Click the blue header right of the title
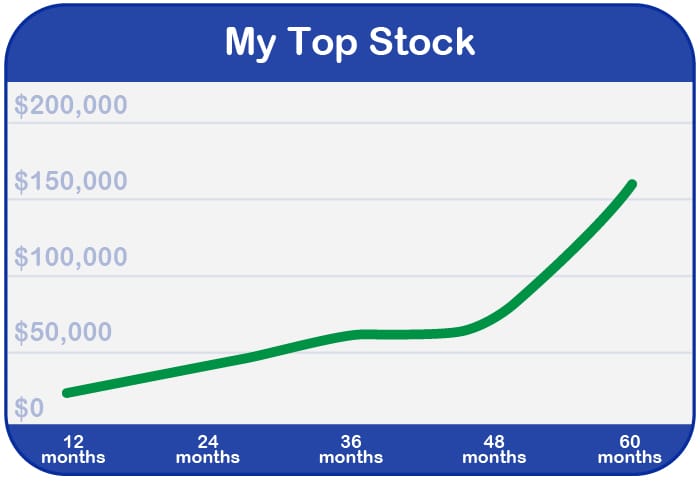Image resolution: width=700 pixels, height=489 pixels. tap(590, 43)
